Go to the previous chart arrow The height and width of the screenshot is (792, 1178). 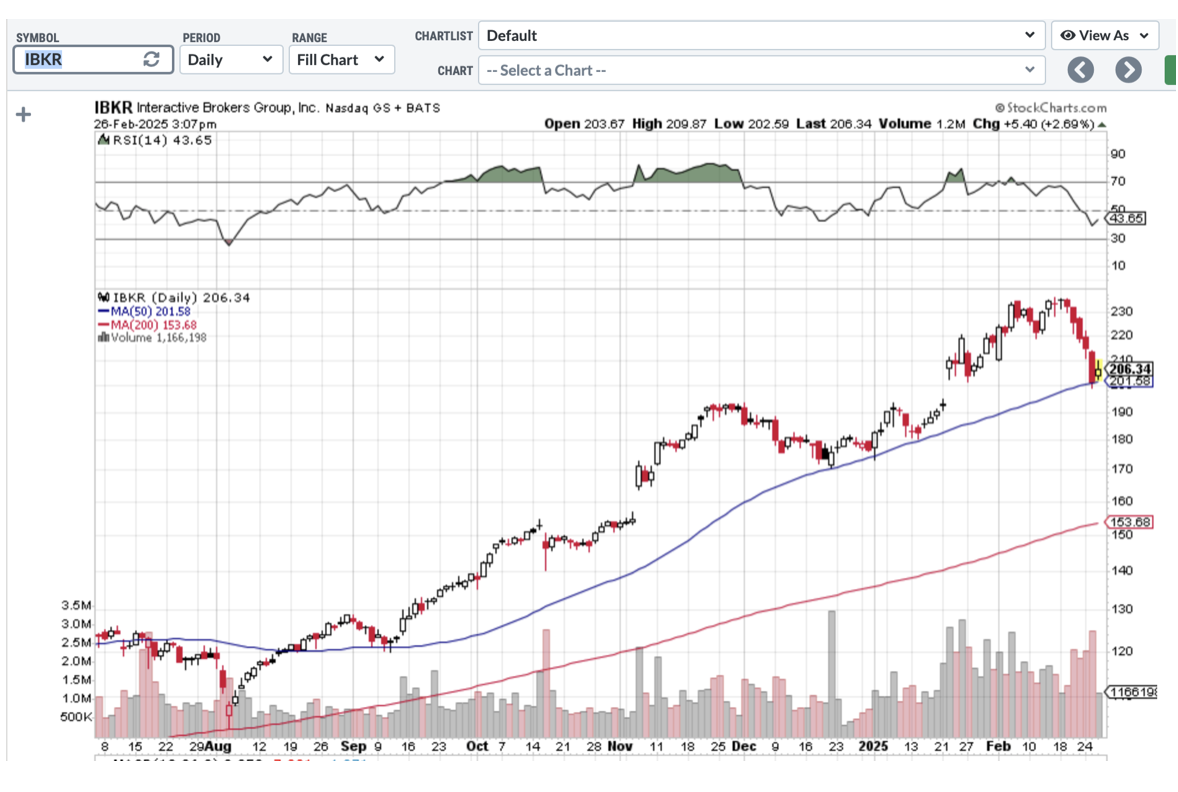point(1080,70)
